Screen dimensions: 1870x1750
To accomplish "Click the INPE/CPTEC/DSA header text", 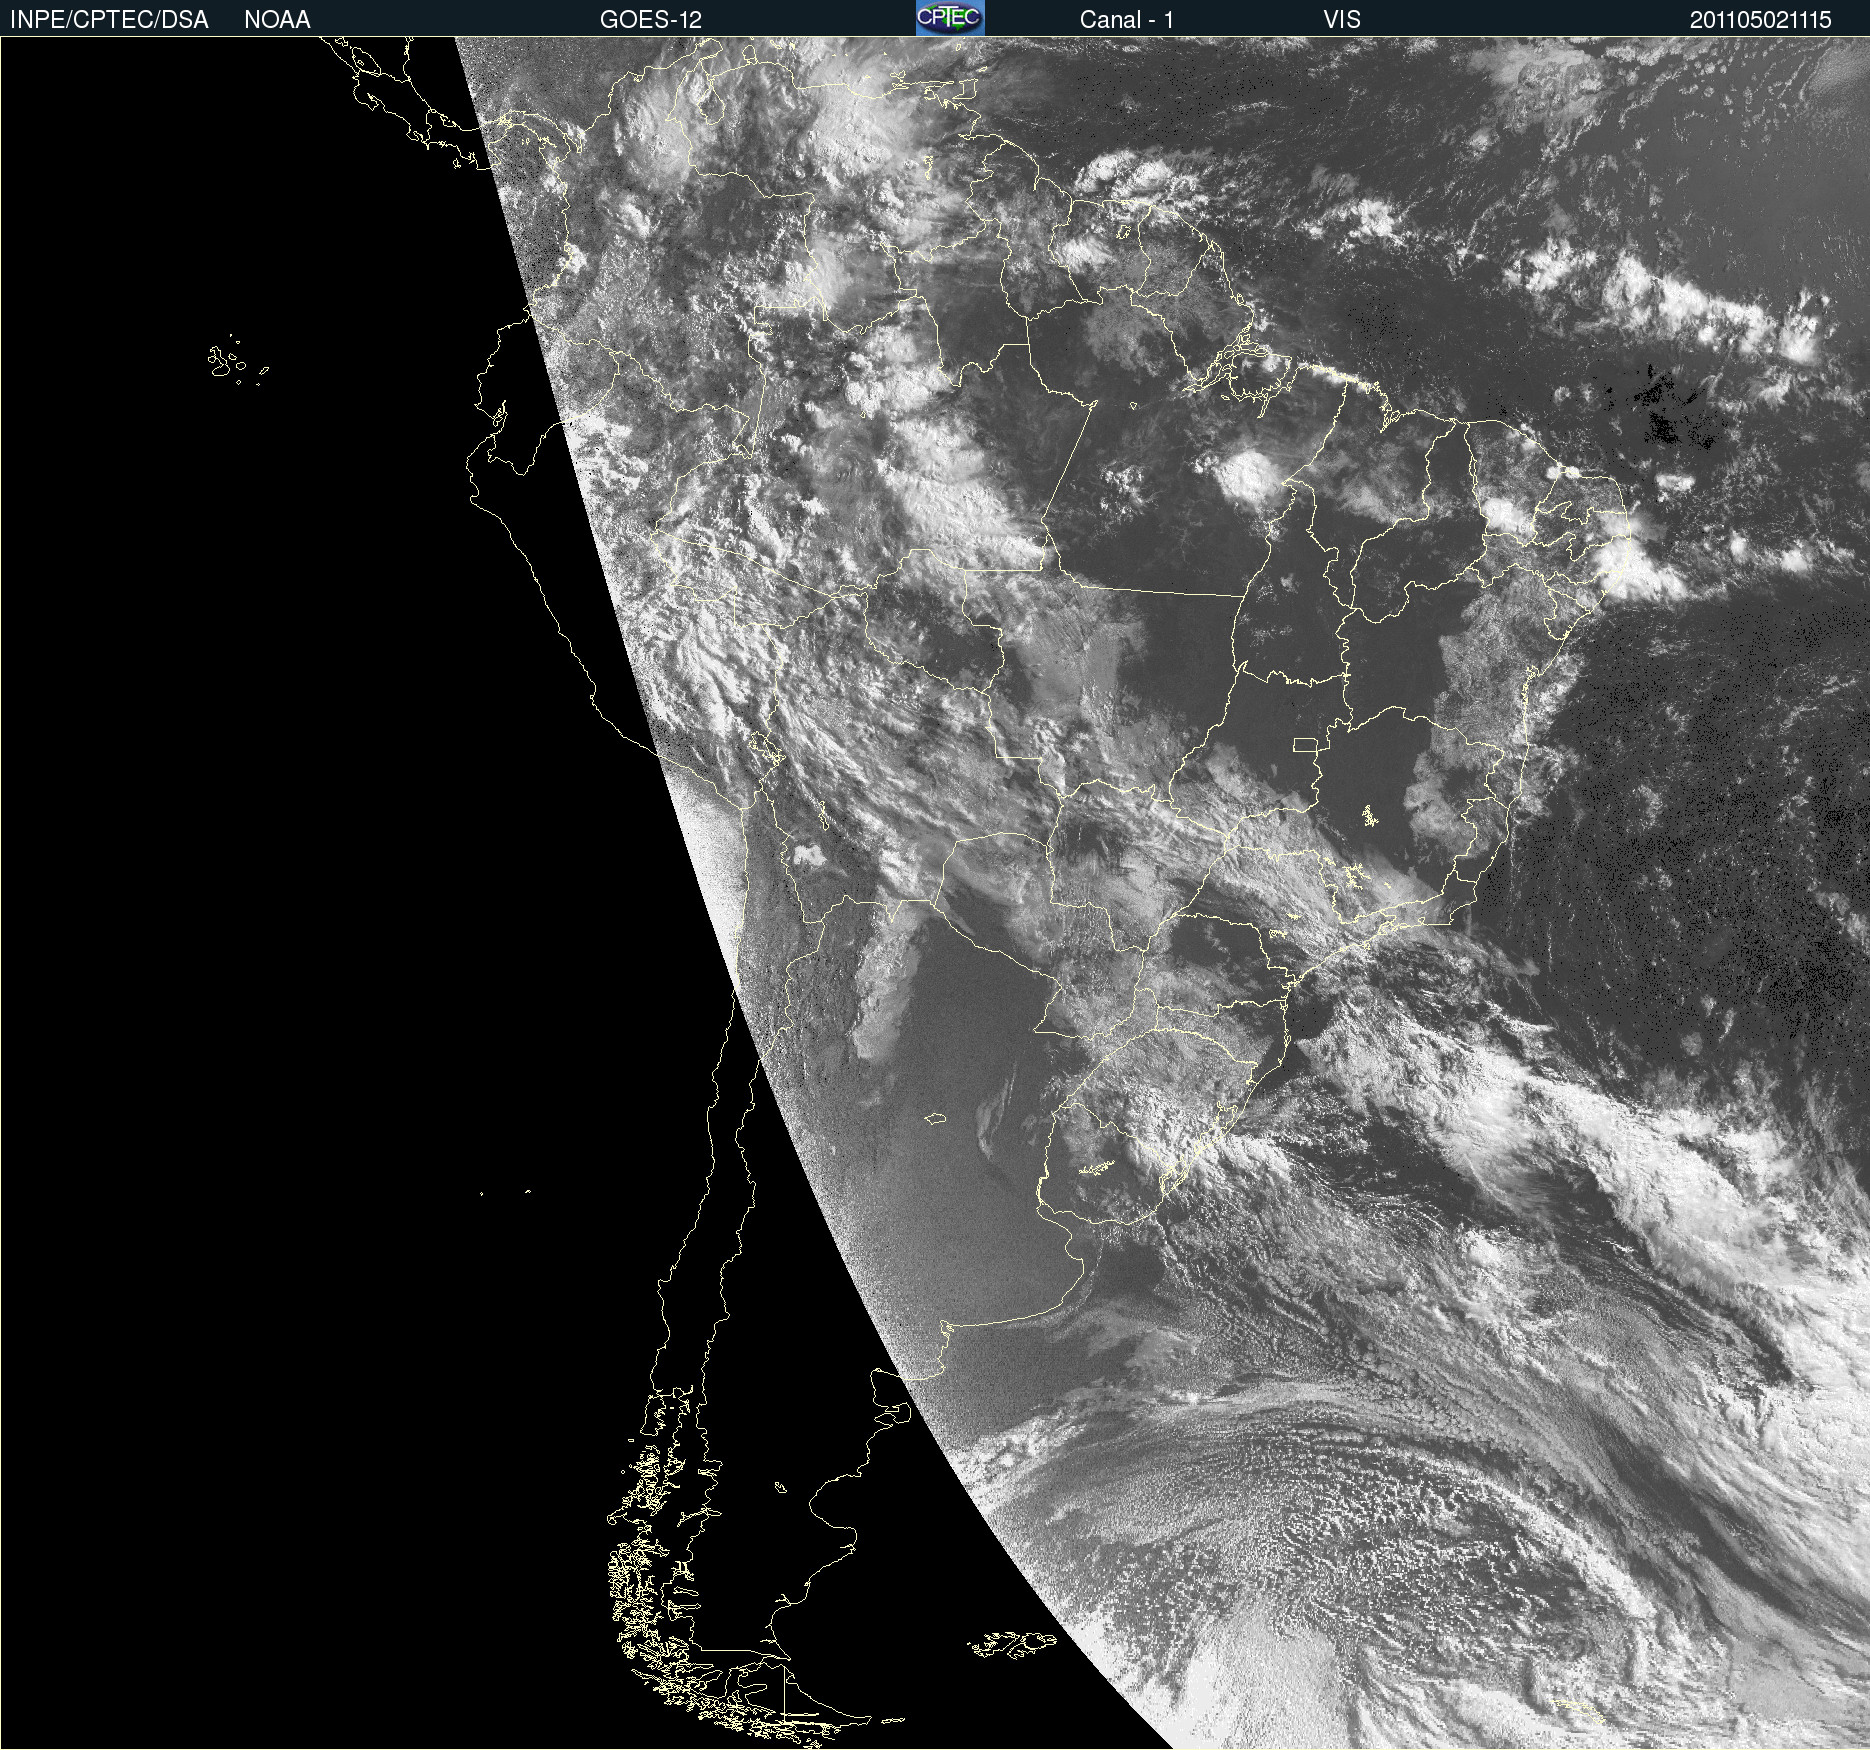I will (x=109, y=20).
